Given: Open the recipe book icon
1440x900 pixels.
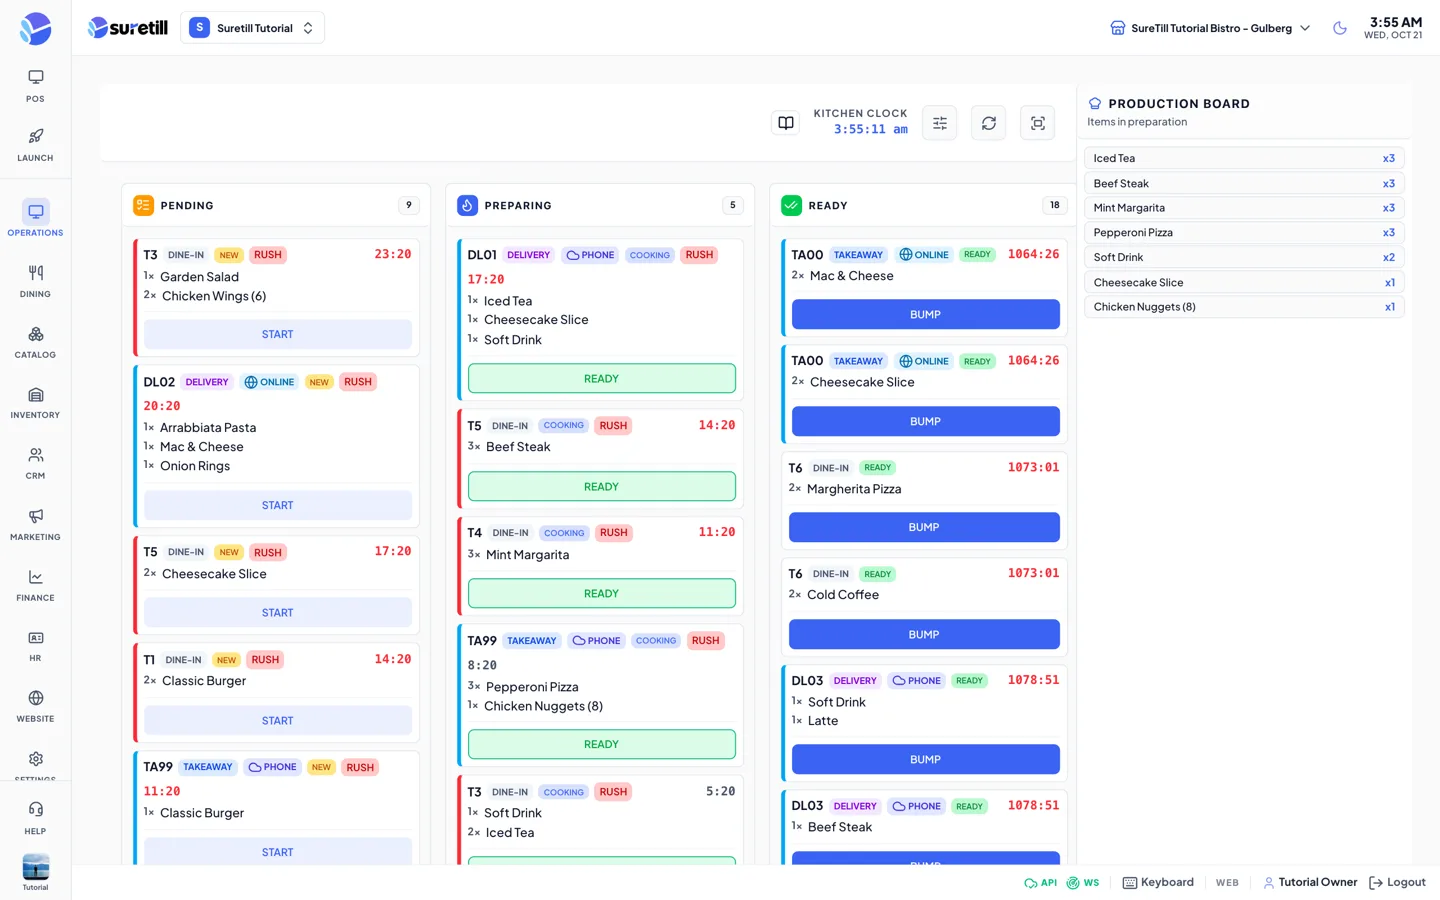Looking at the screenshot, I should click(786, 123).
